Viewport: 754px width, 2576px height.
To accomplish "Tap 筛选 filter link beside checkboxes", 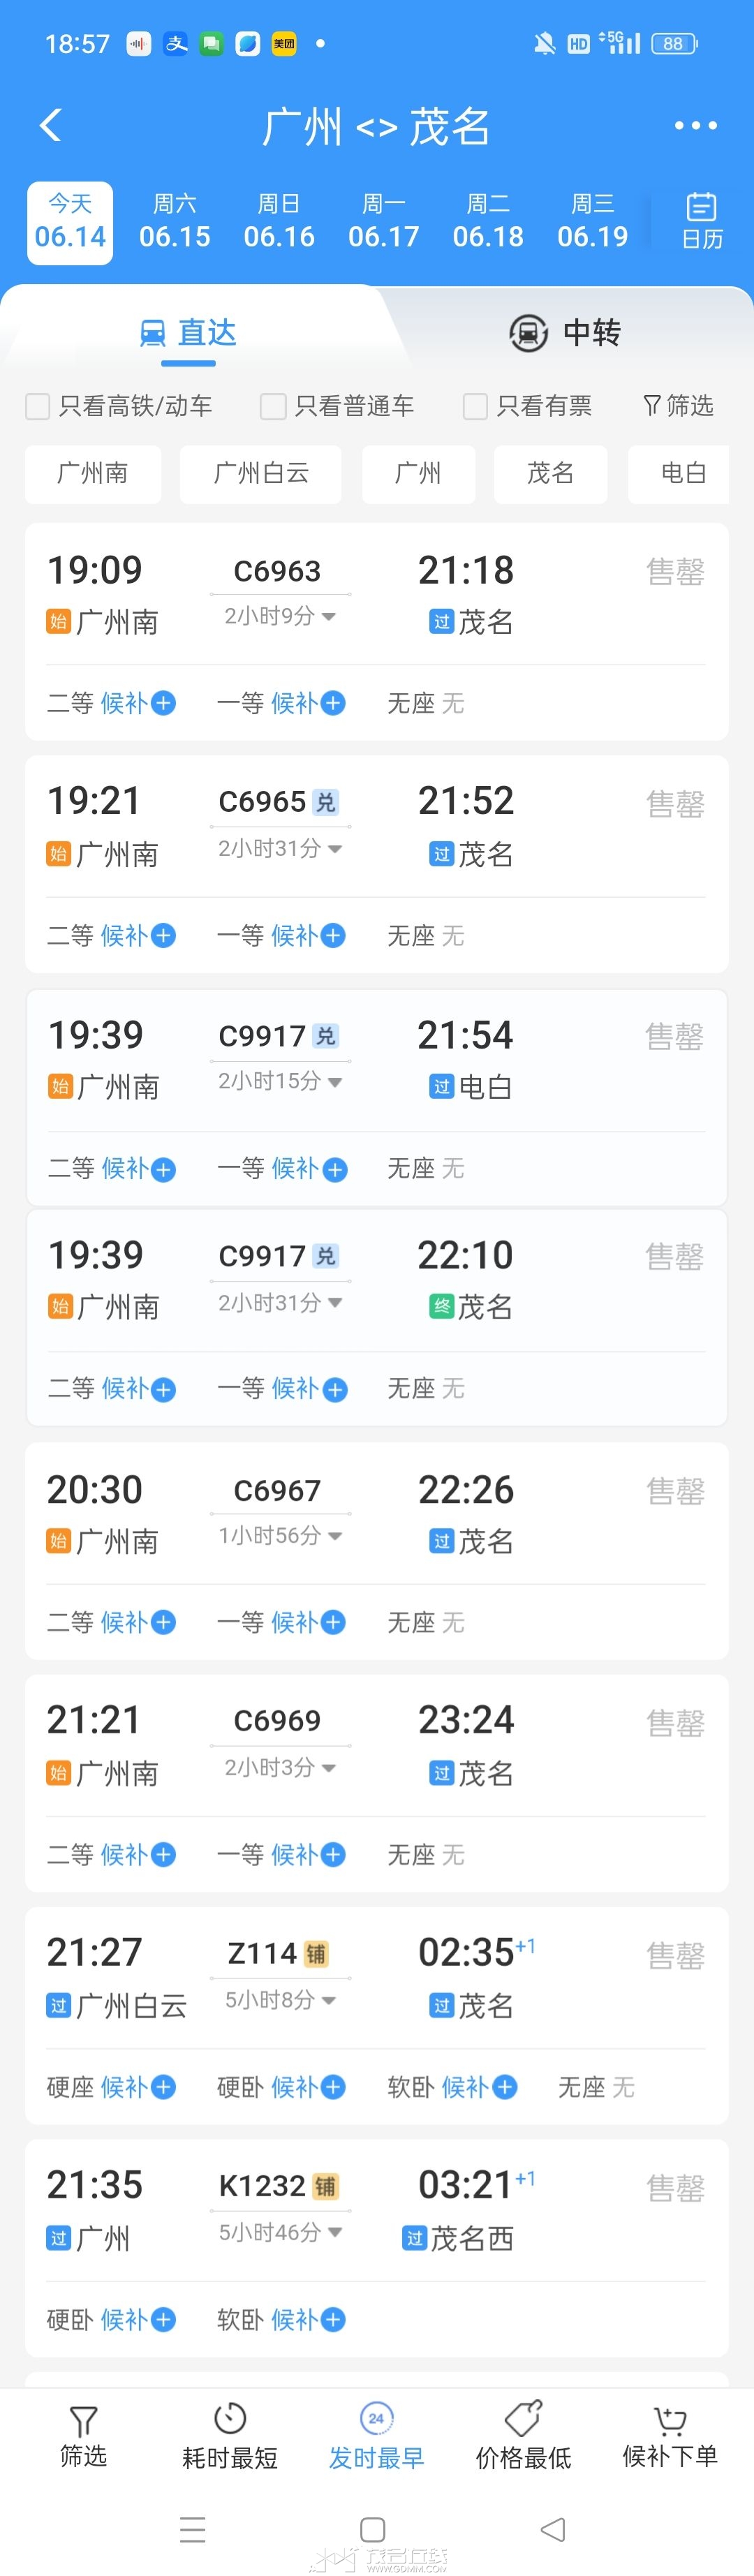I will coord(678,405).
